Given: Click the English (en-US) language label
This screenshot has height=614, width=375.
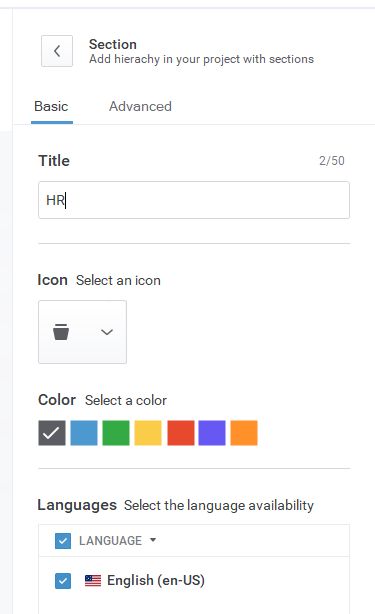Looking at the screenshot, I should click(156, 580).
